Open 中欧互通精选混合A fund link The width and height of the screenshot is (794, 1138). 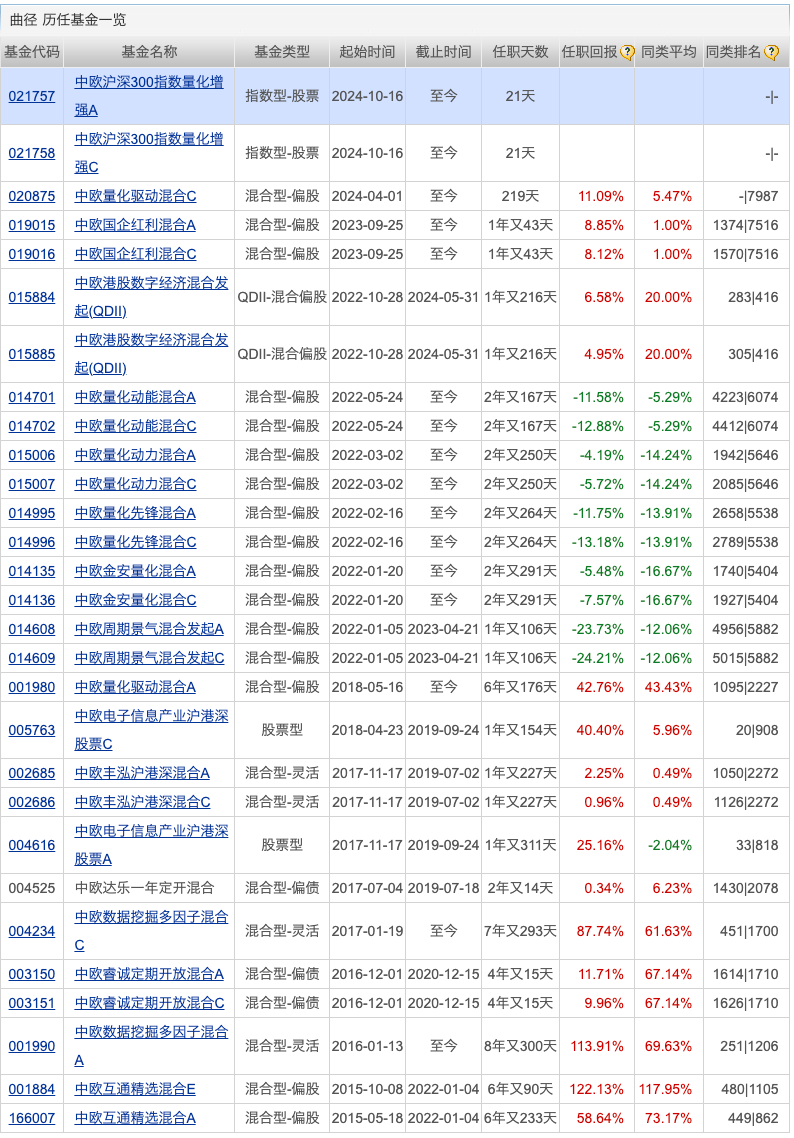pos(135,1118)
